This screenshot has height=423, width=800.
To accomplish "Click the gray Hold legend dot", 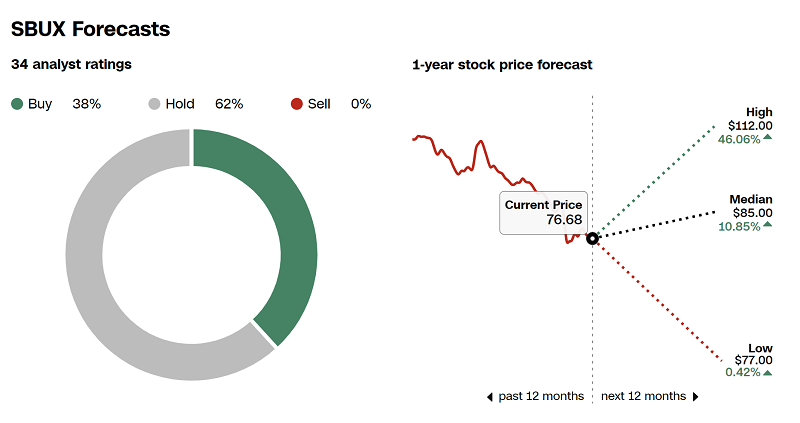I will click(154, 104).
